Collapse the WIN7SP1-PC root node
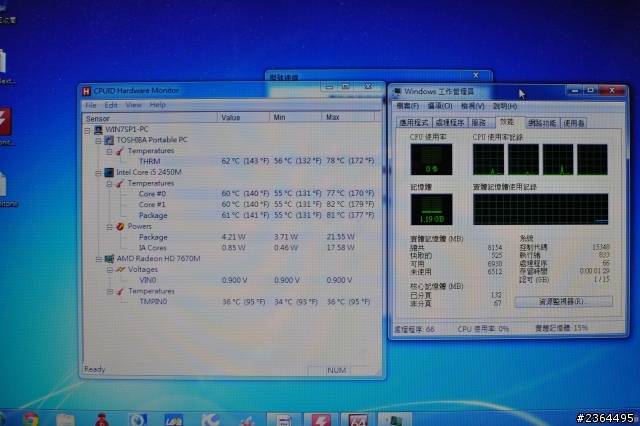The height and width of the screenshot is (426, 640). (x=87, y=131)
